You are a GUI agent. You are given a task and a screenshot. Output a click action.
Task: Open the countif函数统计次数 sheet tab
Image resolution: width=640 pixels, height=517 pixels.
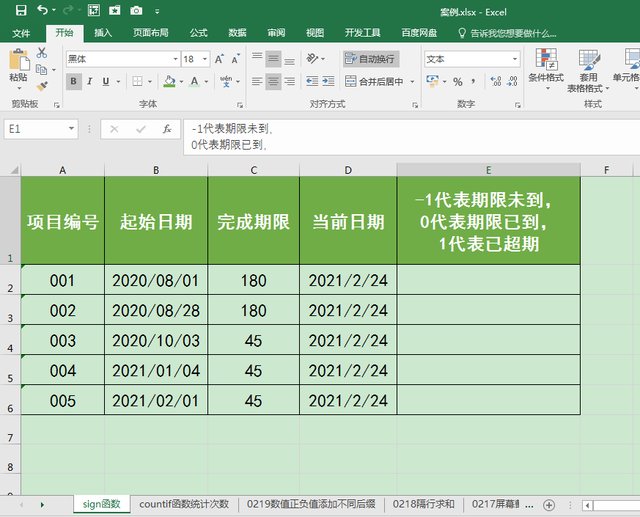point(184,504)
